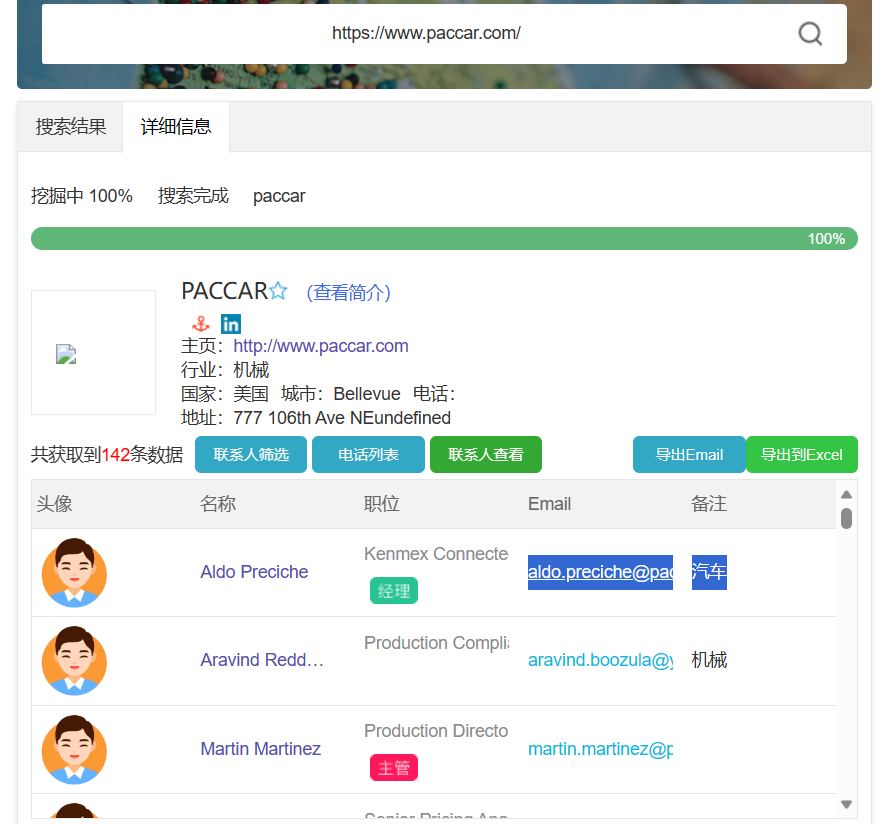Click Aravind Redd's avatar image
892x824 pixels.
pos(74,660)
